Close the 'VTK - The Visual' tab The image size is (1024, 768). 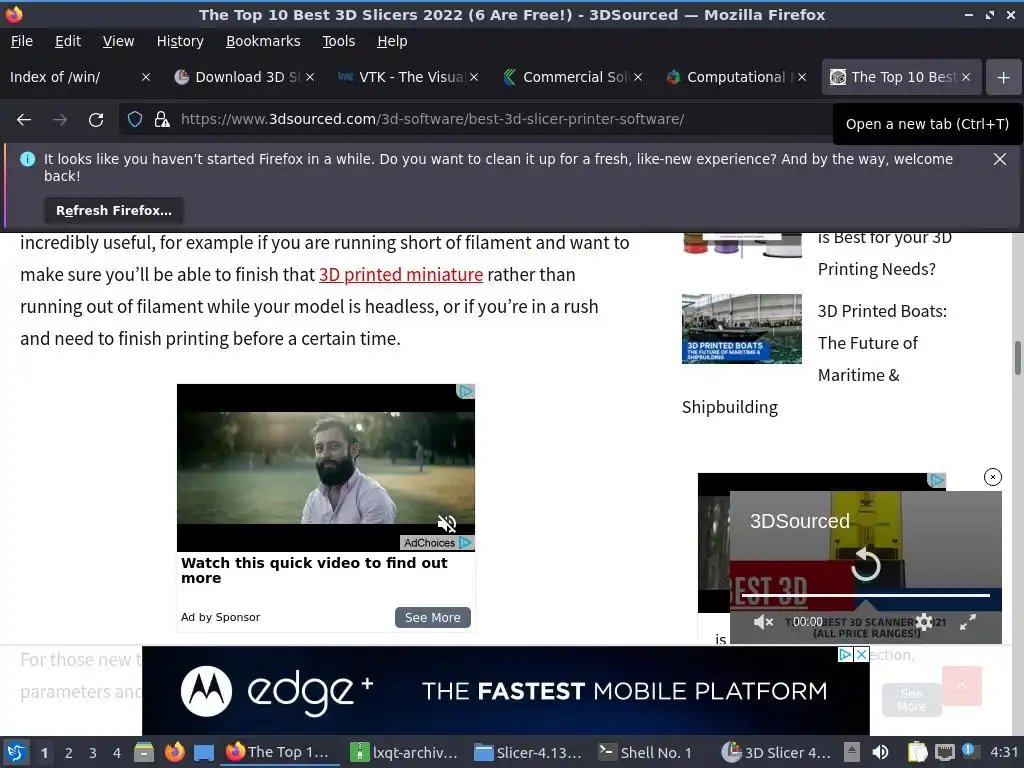[474, 77]
